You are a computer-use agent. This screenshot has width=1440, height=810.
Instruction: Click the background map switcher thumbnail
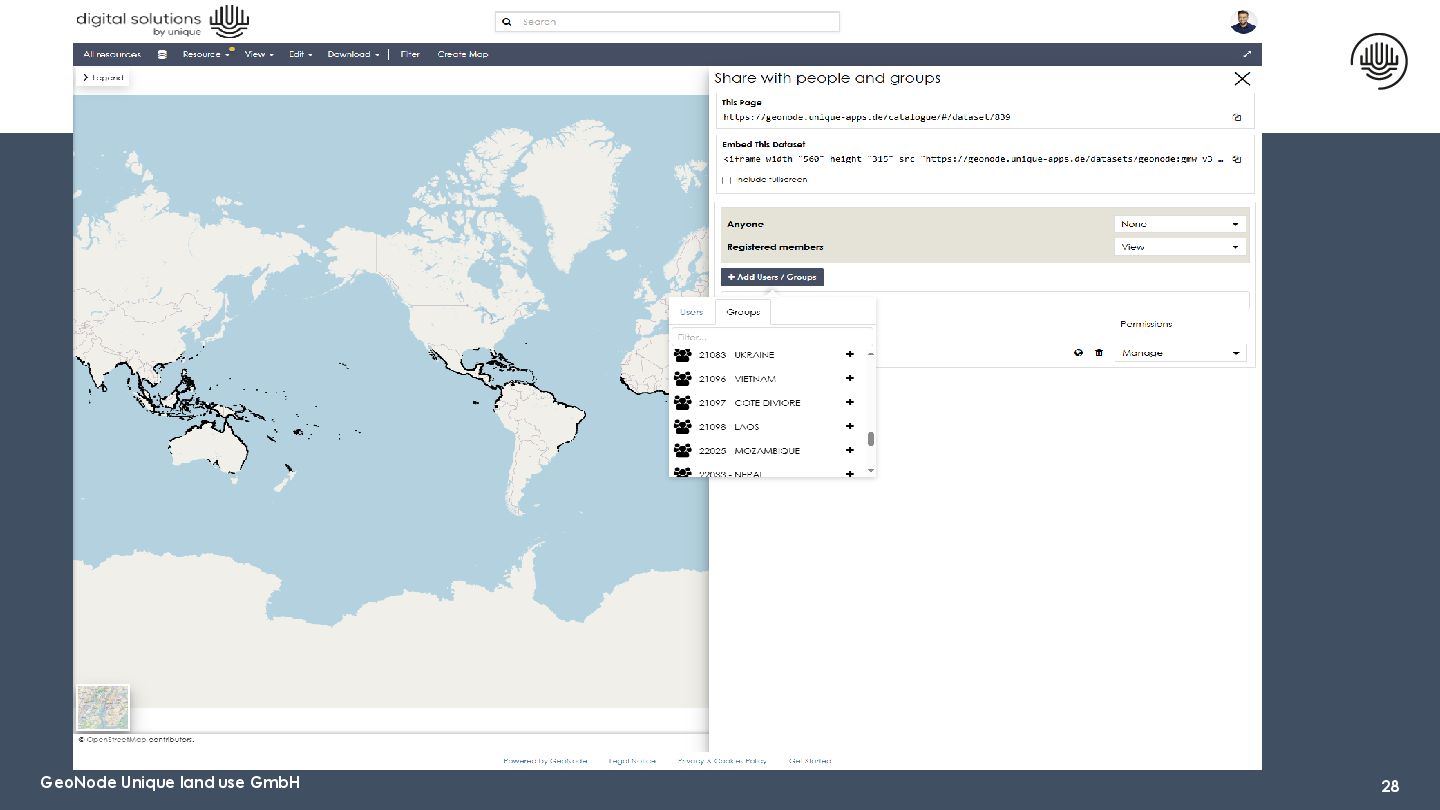[103, 707]
